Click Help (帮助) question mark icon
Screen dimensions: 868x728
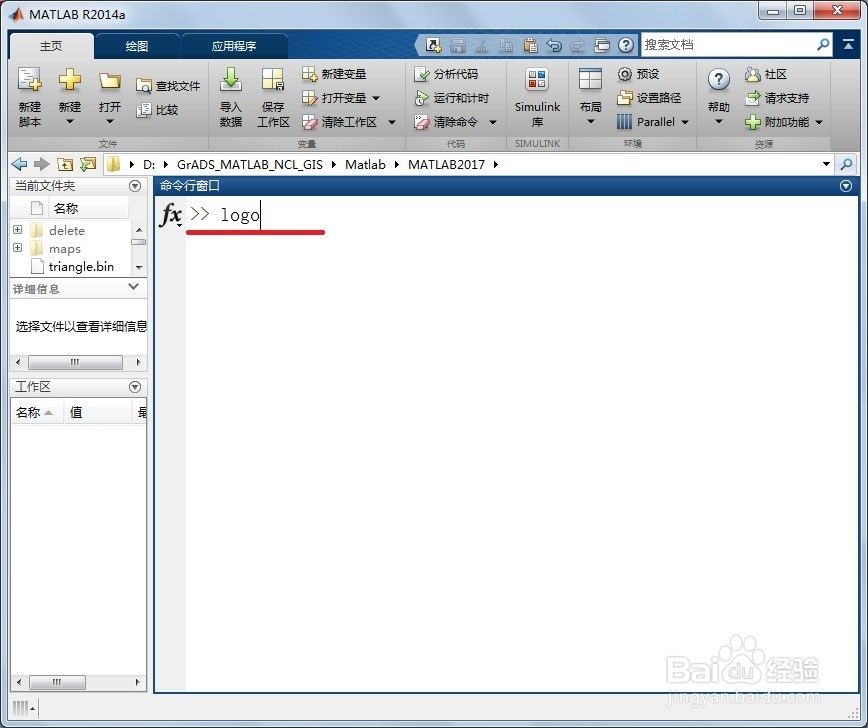719,80
